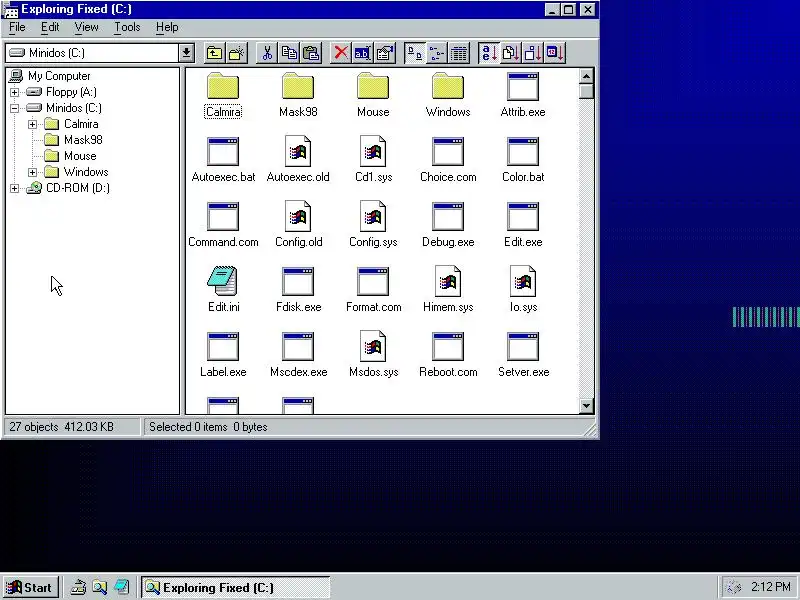
Task: Click the Format.com file name label
Action: [373, 307]
